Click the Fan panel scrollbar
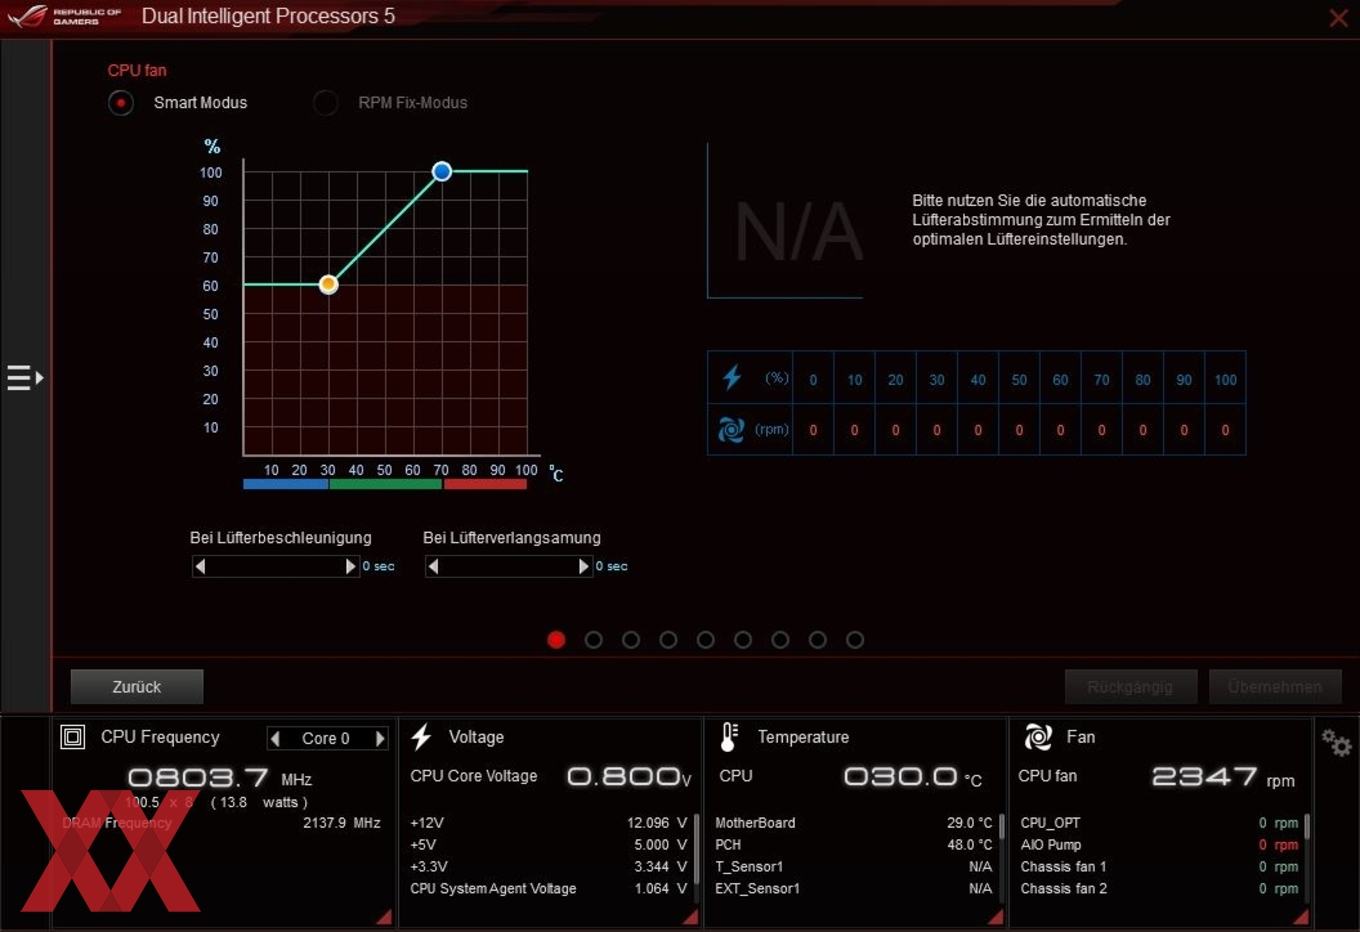The image size is (1360, 932). click(1306, 827)
